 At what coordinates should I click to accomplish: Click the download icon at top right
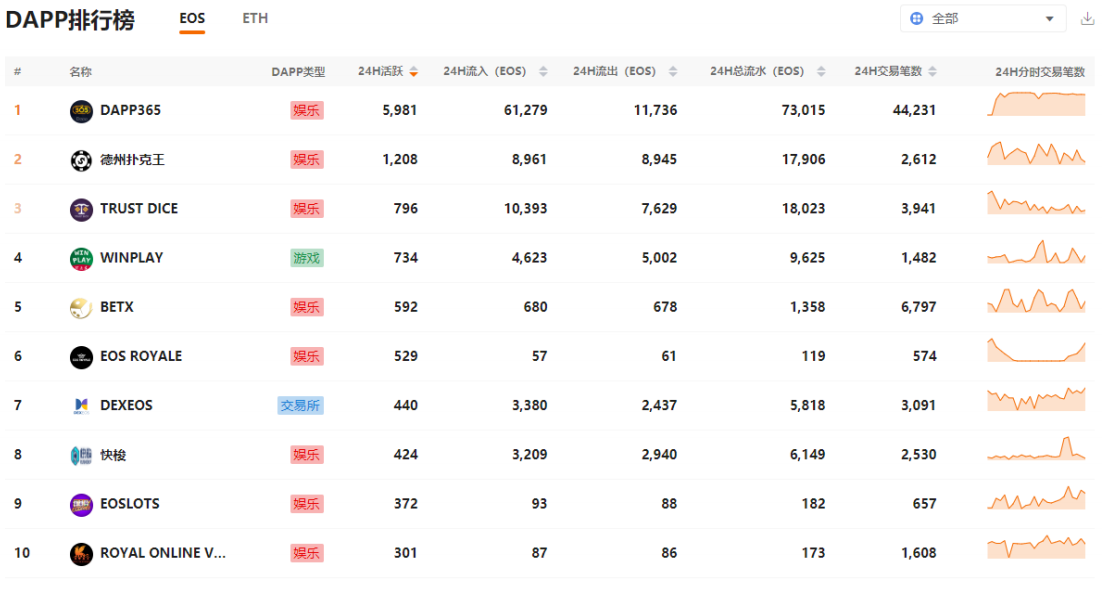click(x=1087, y=19)
